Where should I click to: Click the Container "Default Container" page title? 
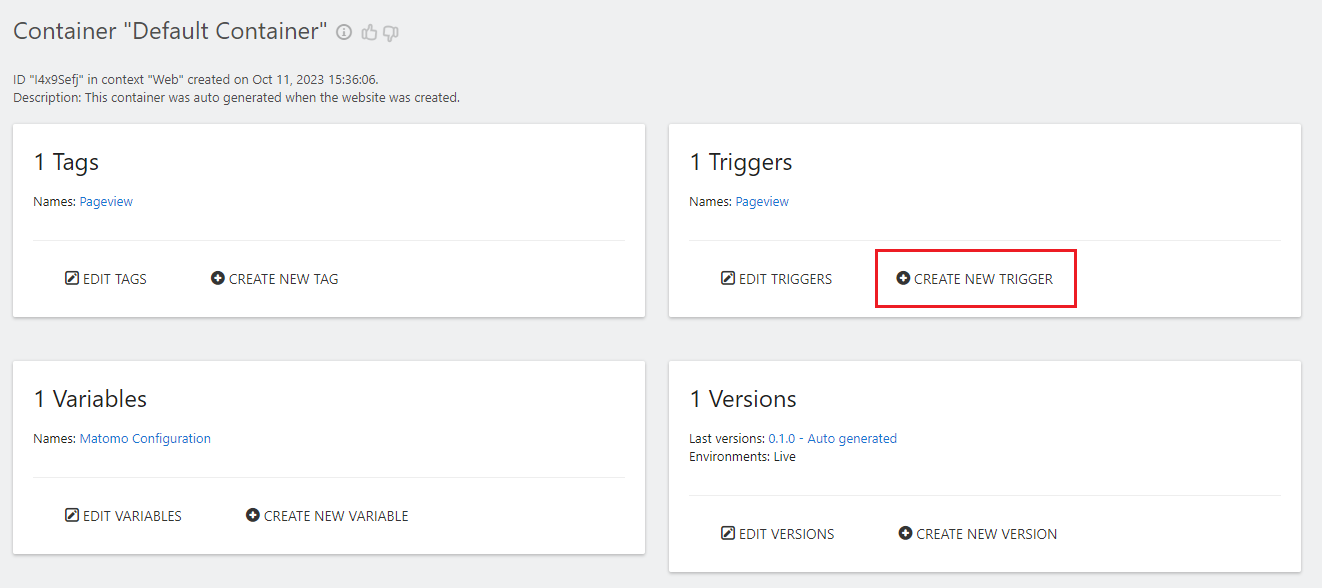170,31
